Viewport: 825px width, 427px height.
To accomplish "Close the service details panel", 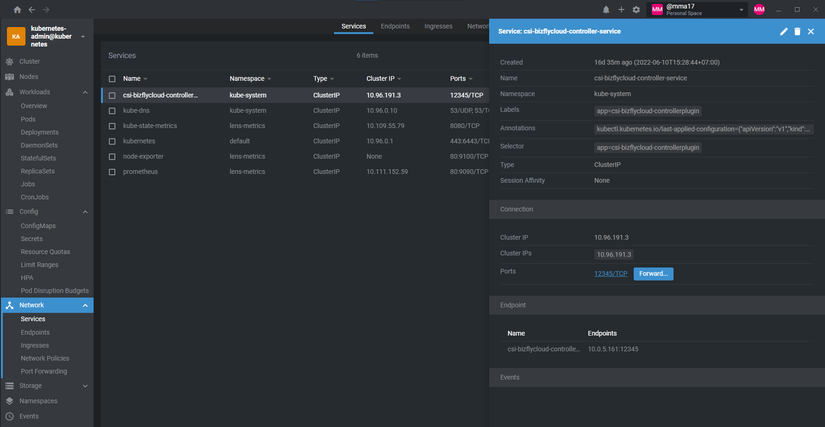I will click(811, 32).
